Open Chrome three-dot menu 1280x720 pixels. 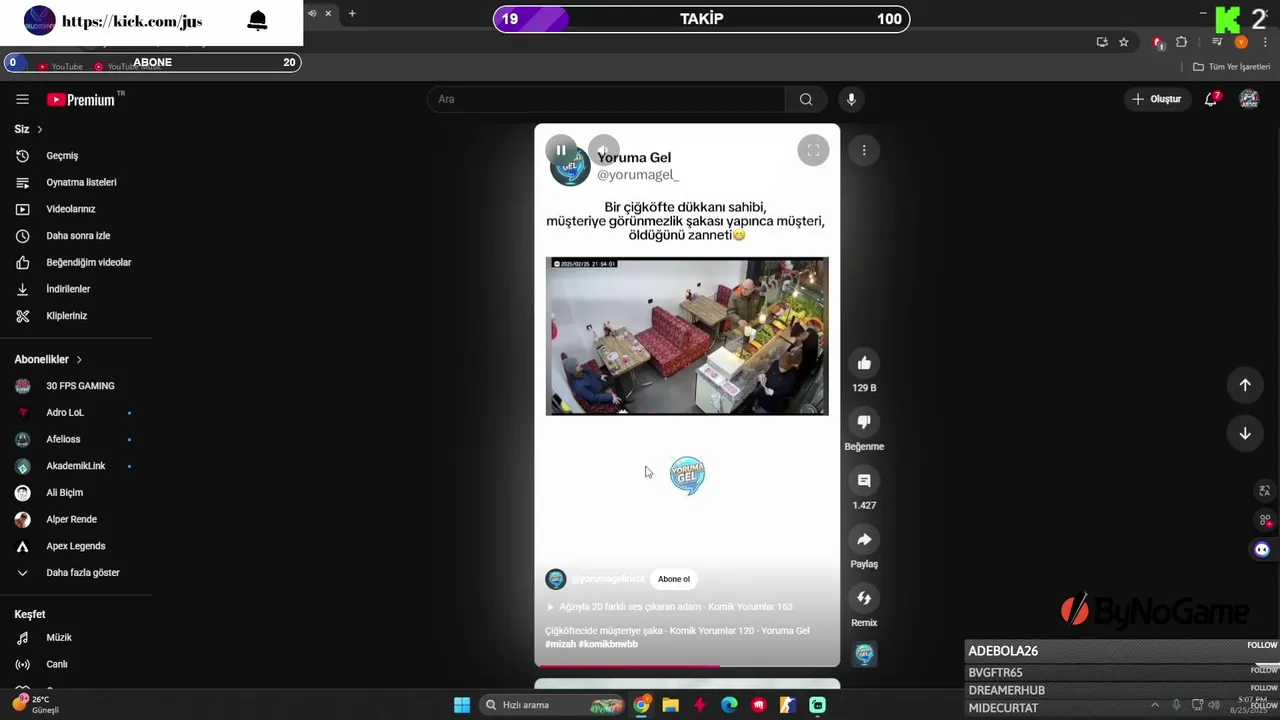tap(1266, 42)
